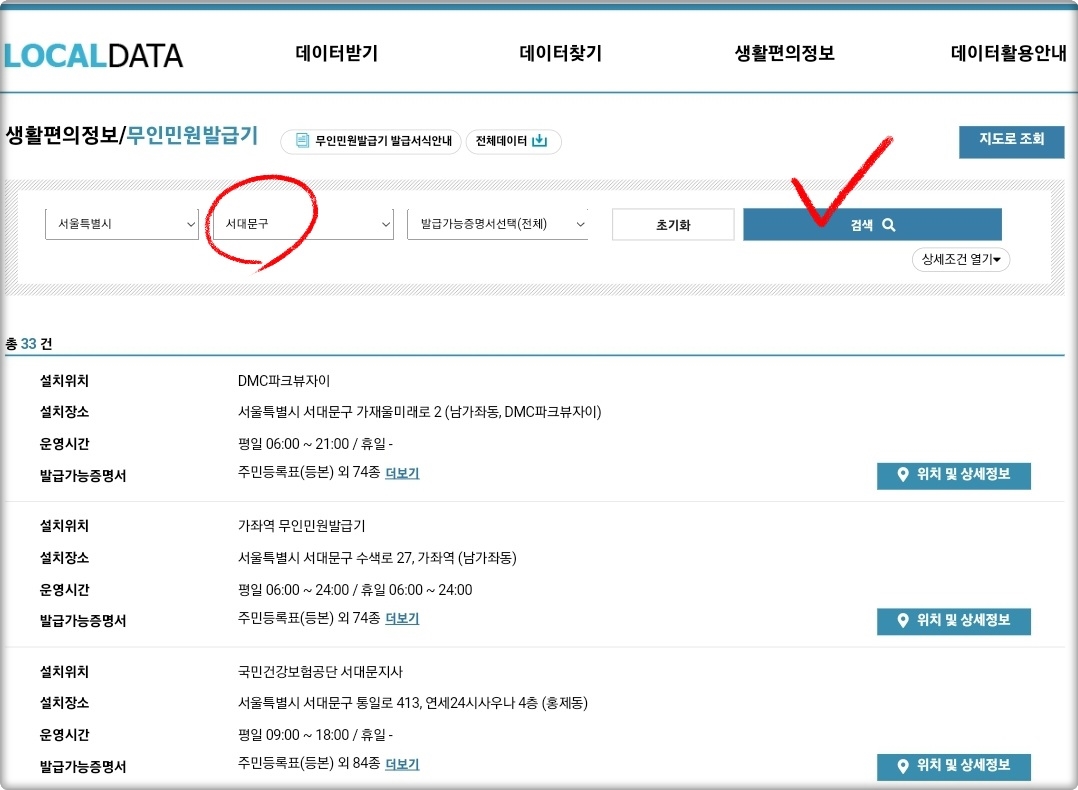Expand 상세조건 열기
Image resolution: width=1078 pixels, height=790 pixels.
(960, 259)
